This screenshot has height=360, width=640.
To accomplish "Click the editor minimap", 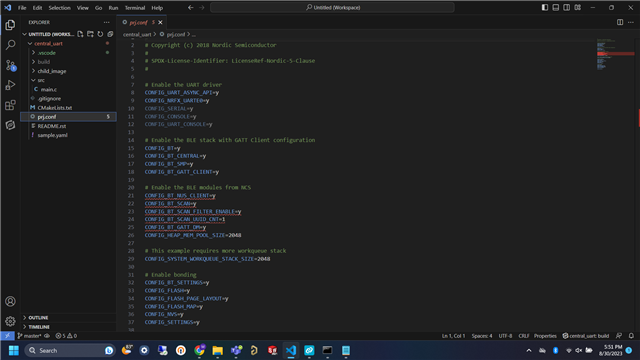I will [x=616, y=54].
